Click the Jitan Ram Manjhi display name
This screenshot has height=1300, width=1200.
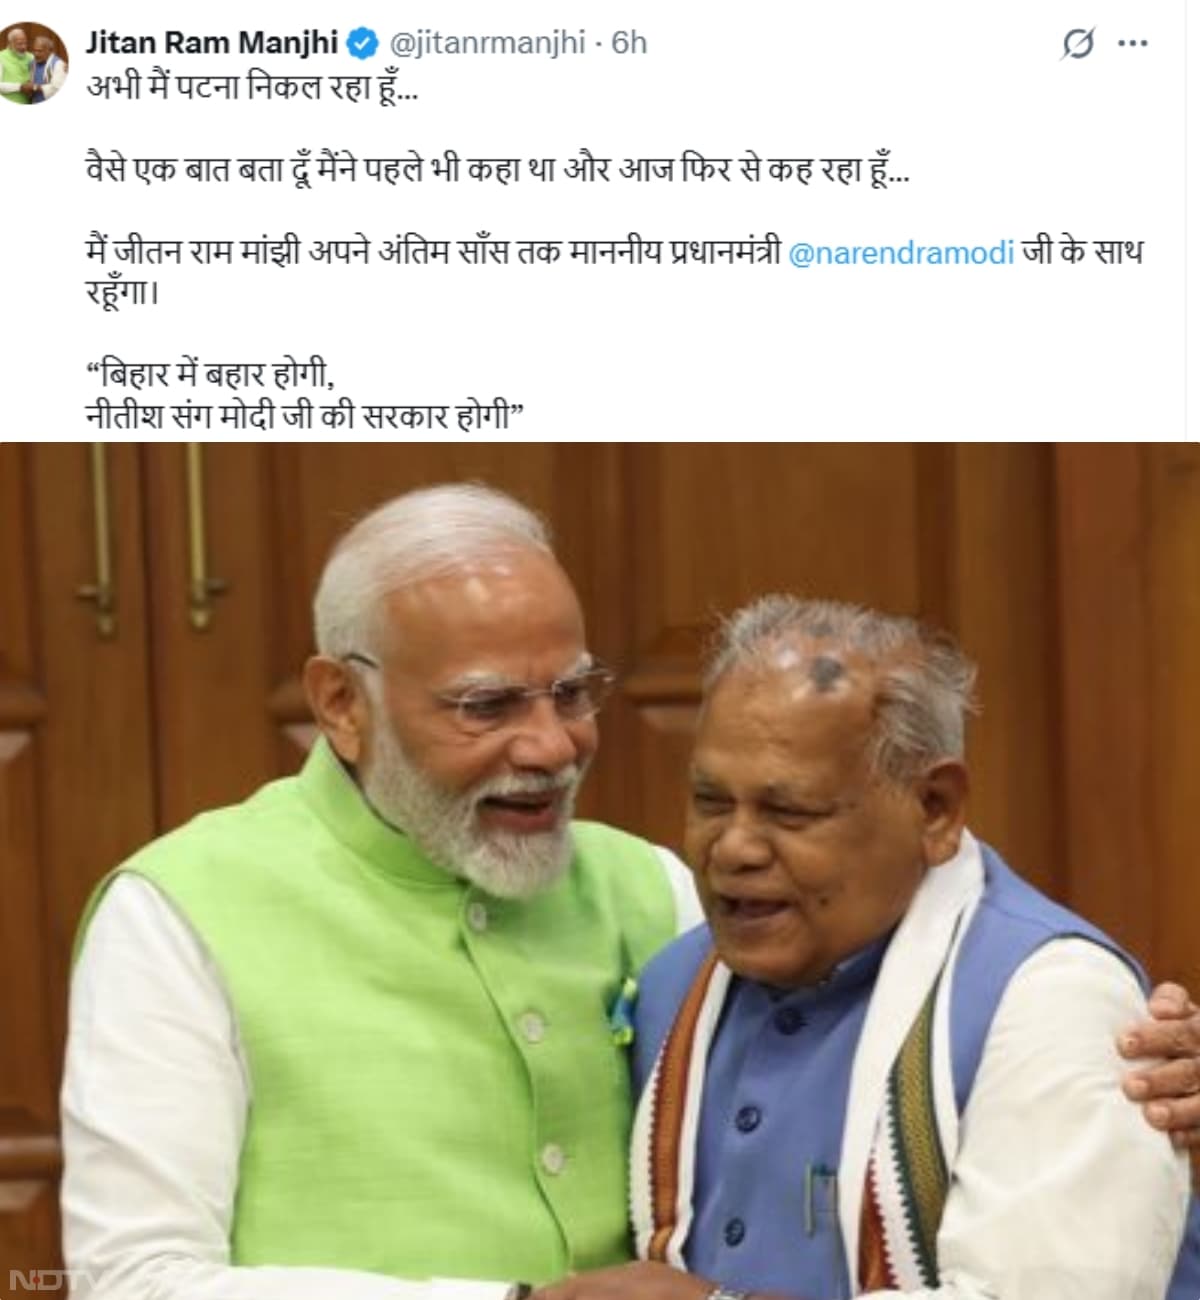tap(212, 43)
